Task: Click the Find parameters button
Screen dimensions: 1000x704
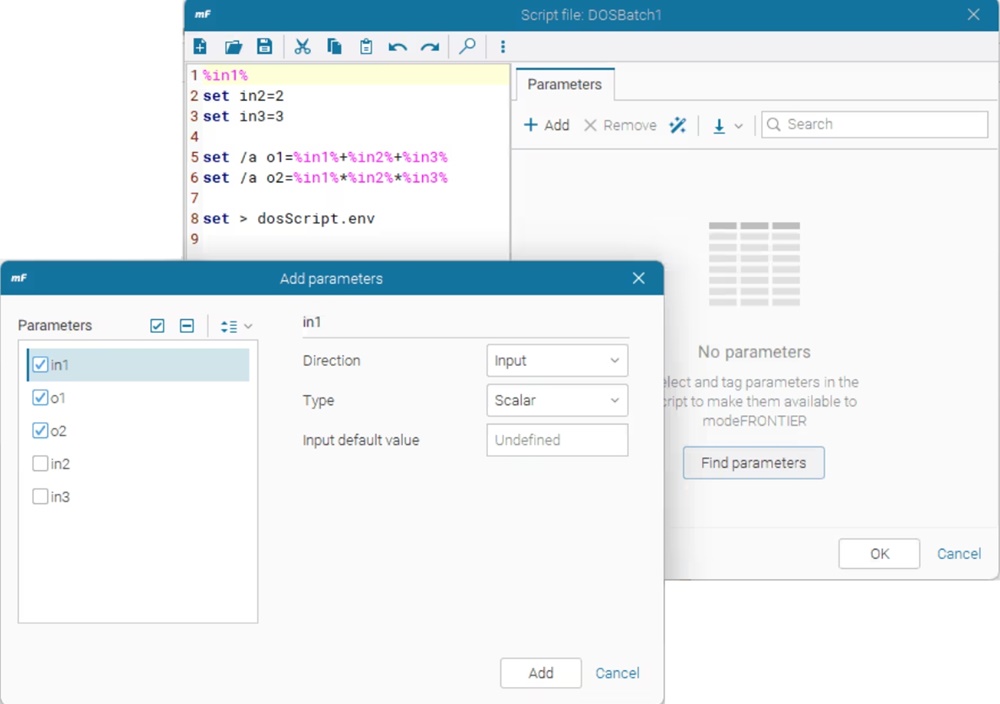Action: pos(754,463)
